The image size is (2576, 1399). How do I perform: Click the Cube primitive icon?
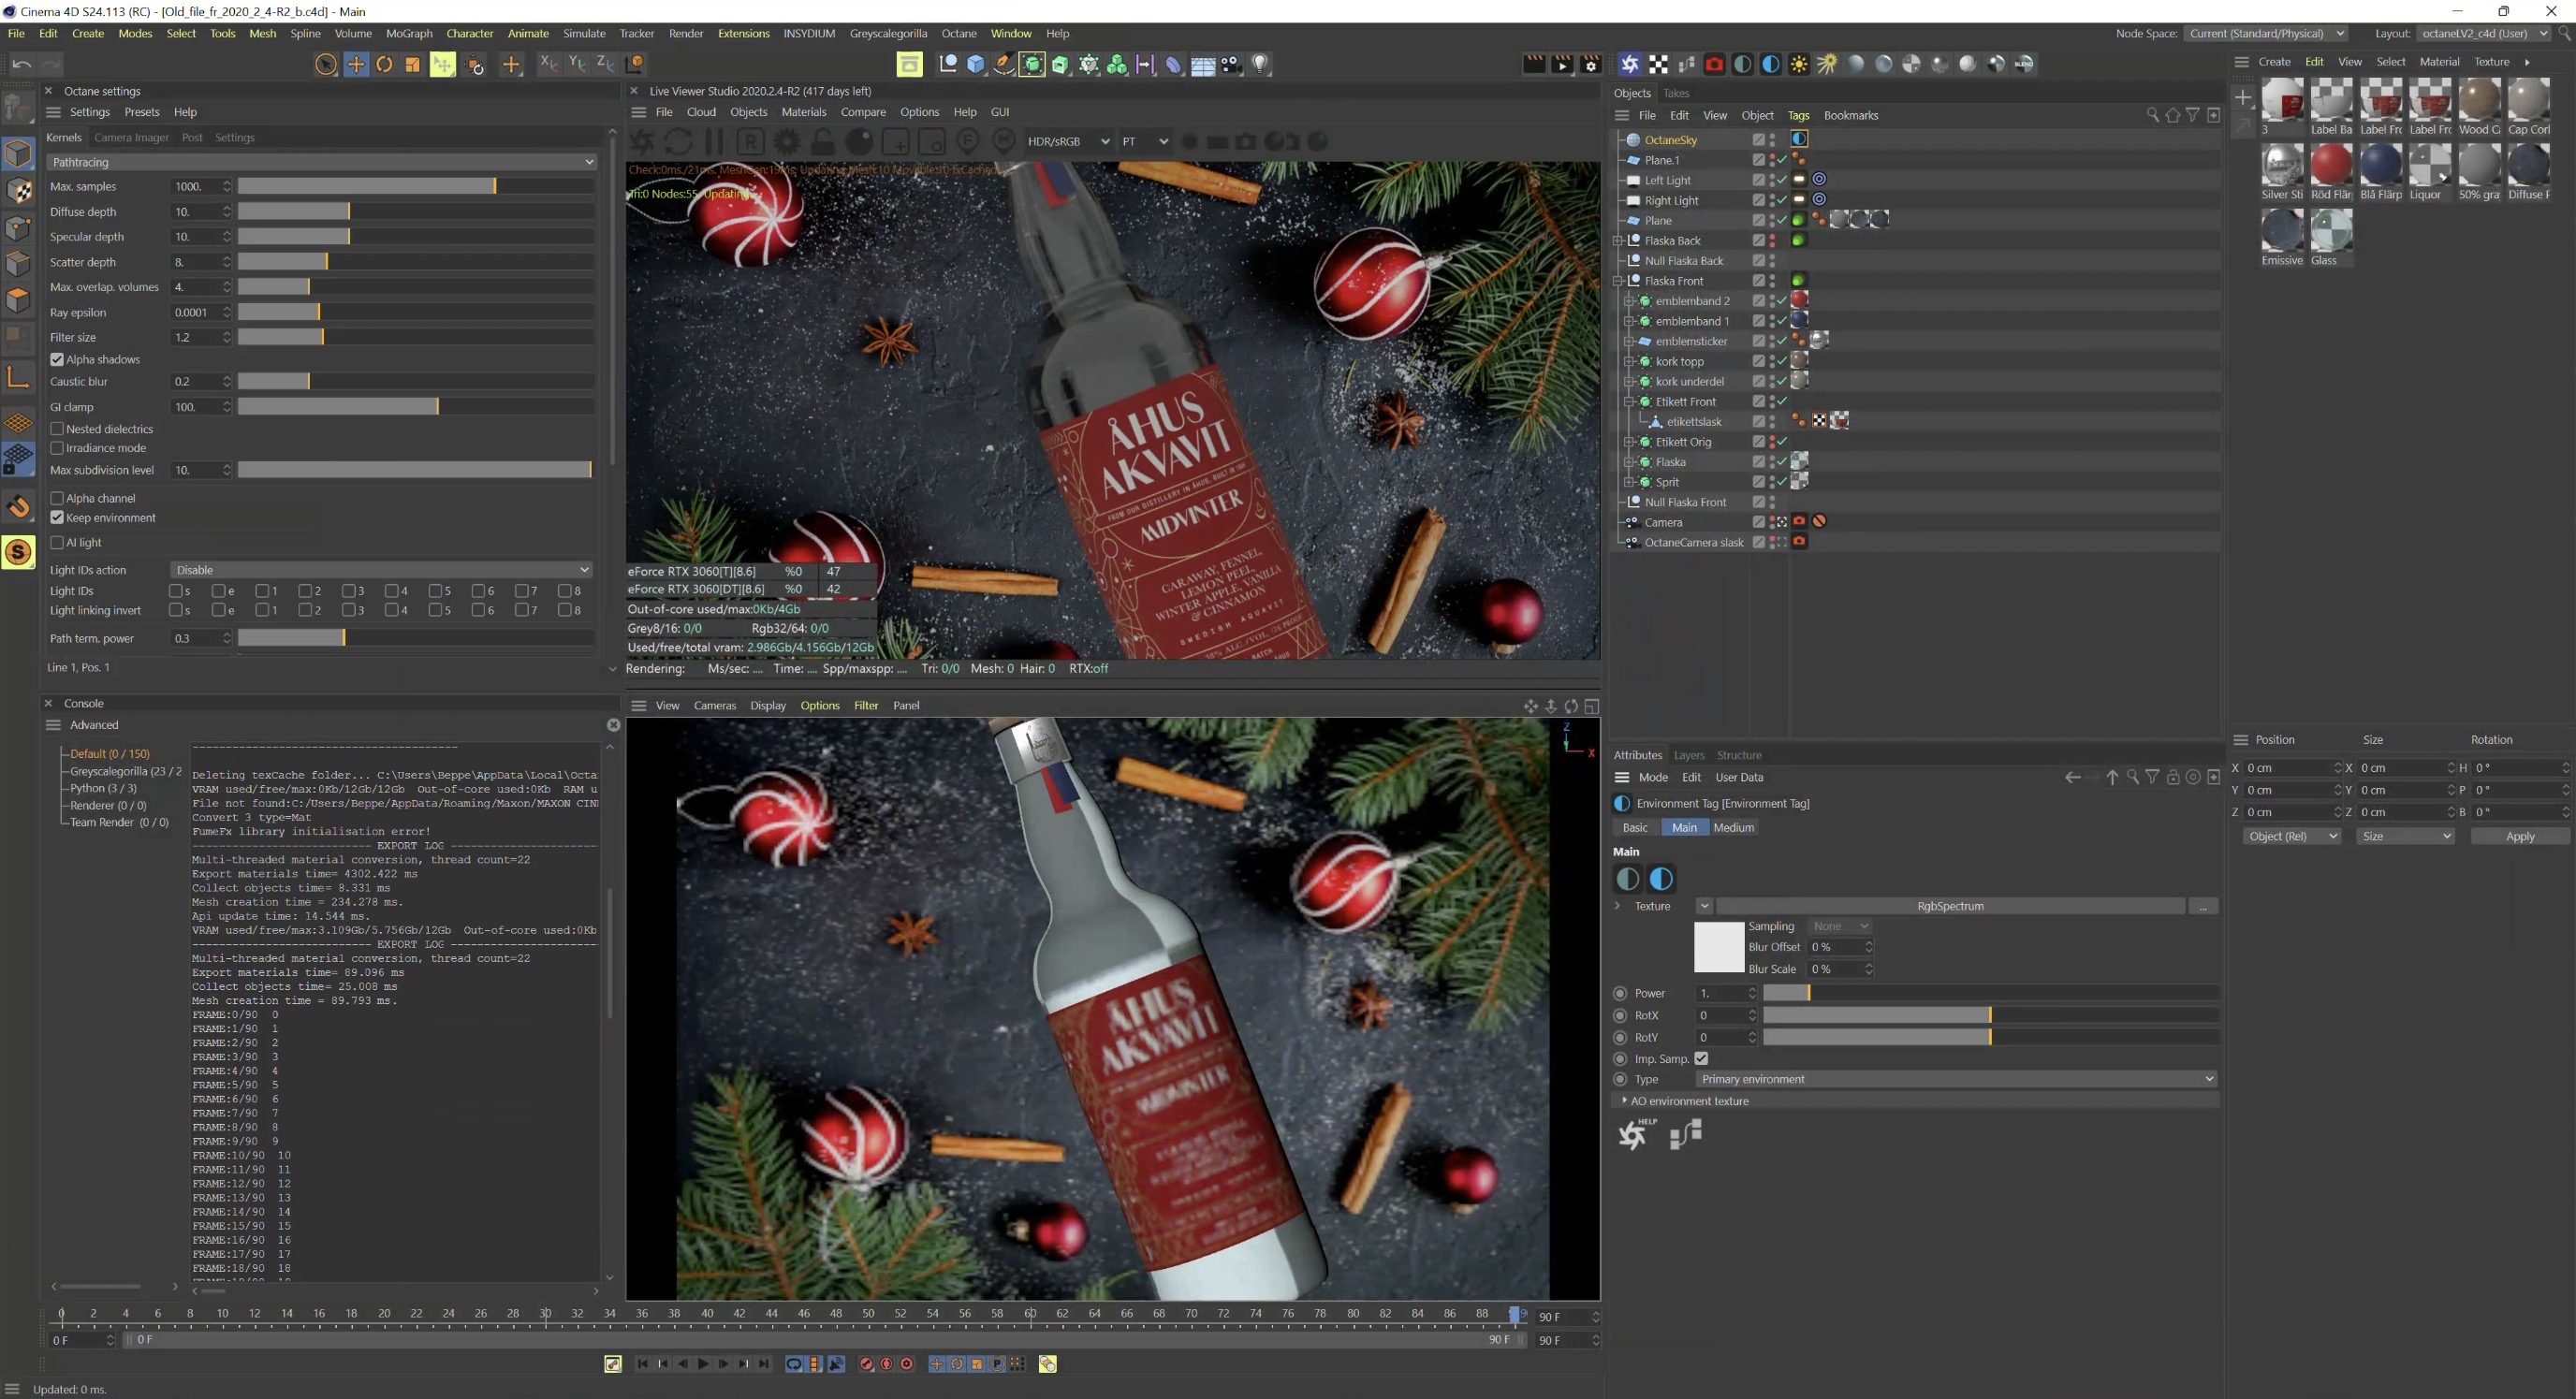976,65
